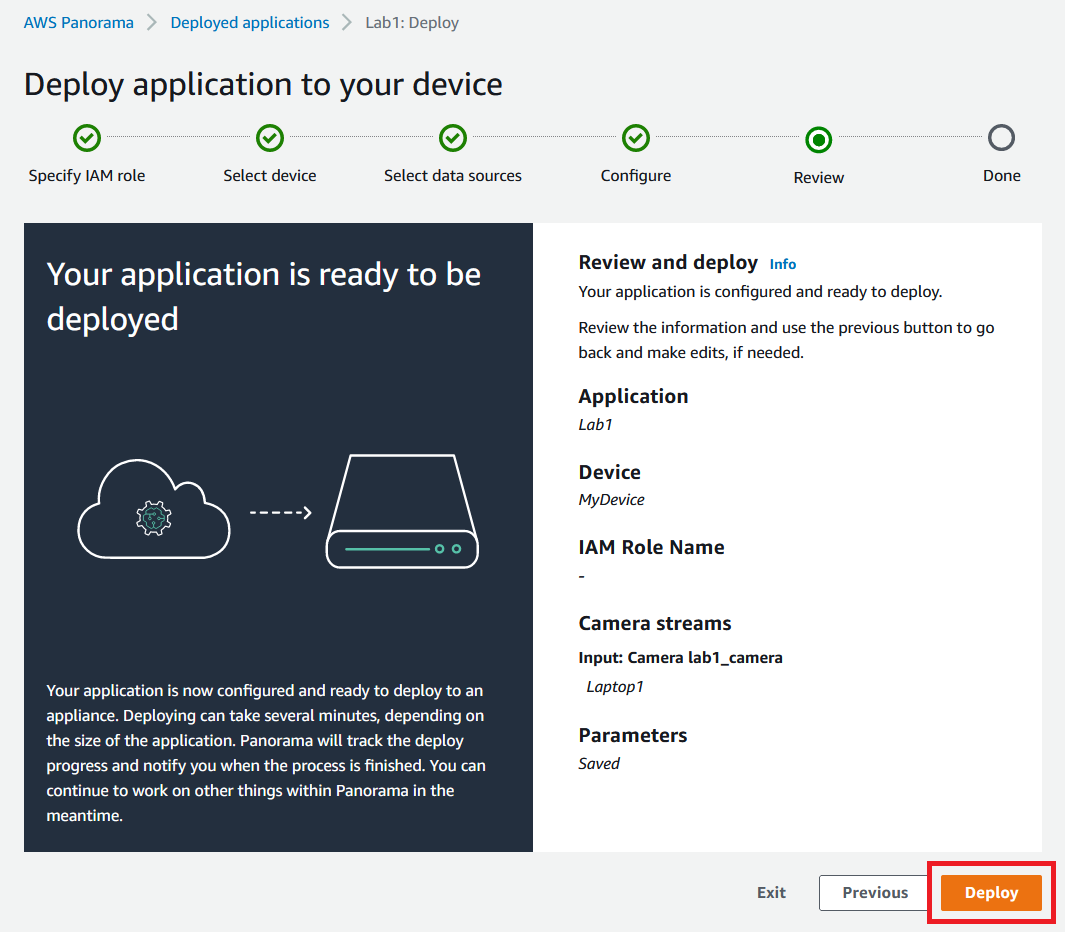Select the Review step label
1065x932 pixels.
[818, 177]
